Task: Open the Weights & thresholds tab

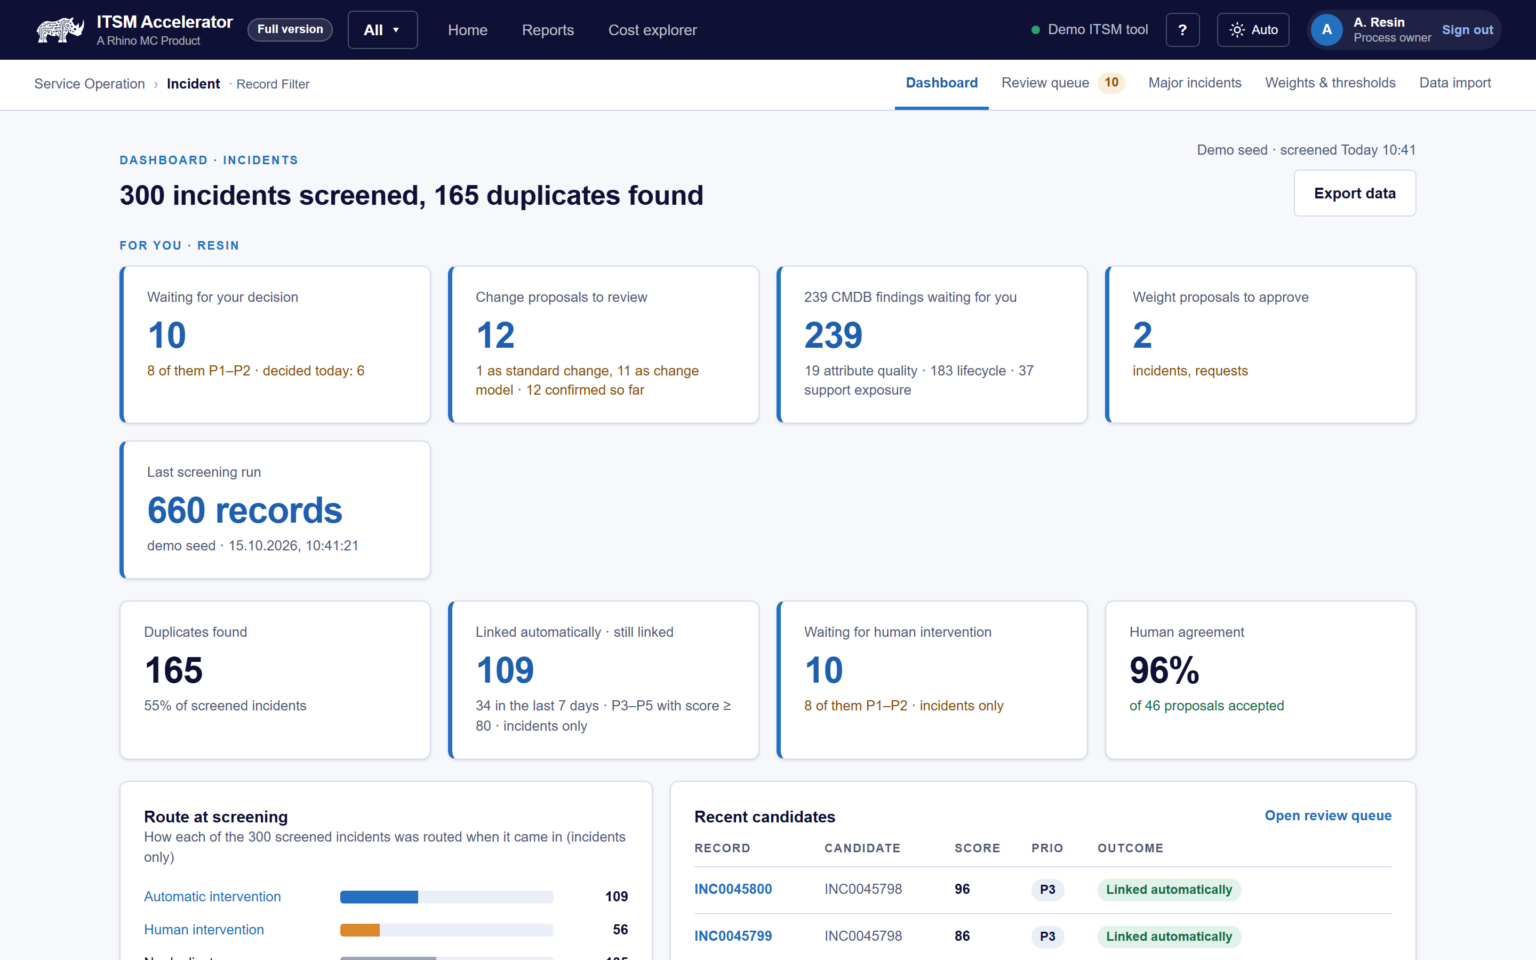Action: point(1330,83)
